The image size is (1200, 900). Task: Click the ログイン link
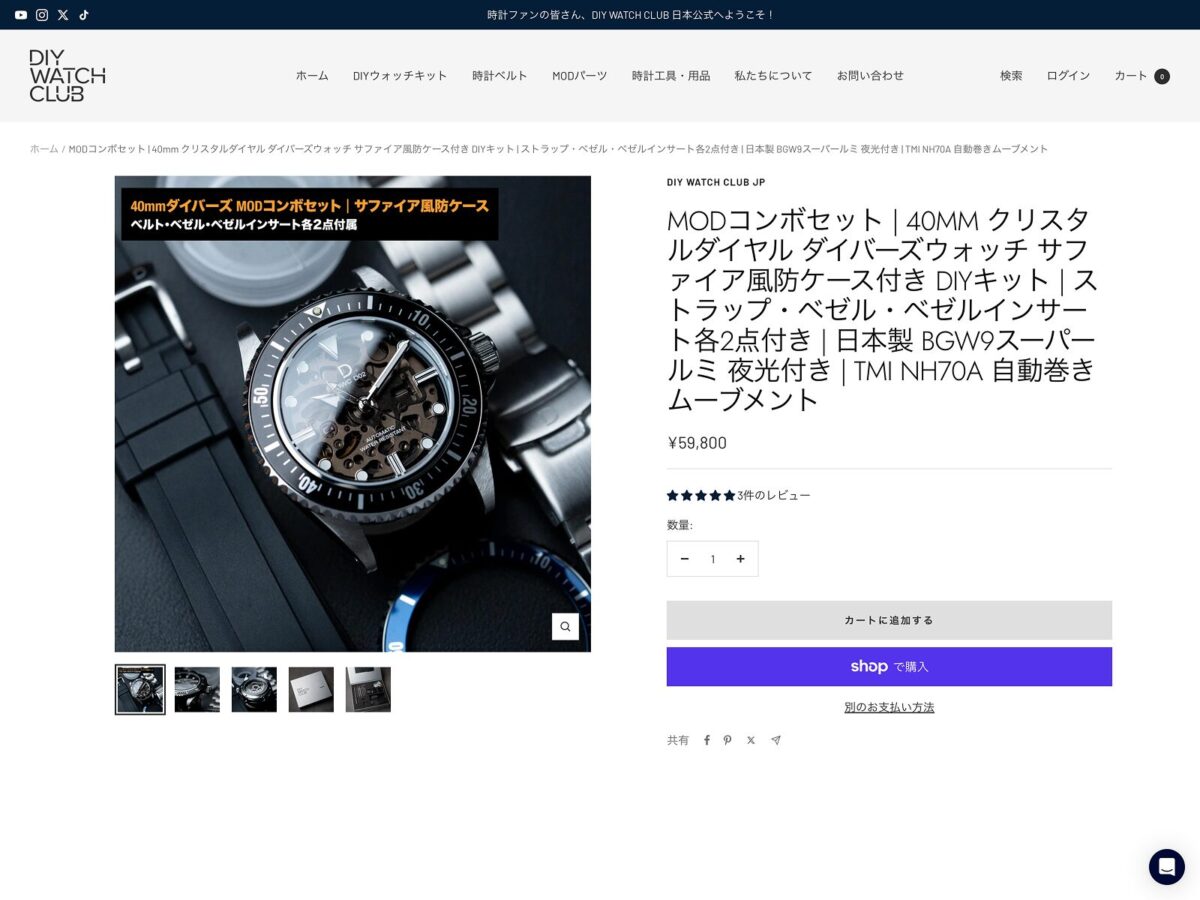1068,76
